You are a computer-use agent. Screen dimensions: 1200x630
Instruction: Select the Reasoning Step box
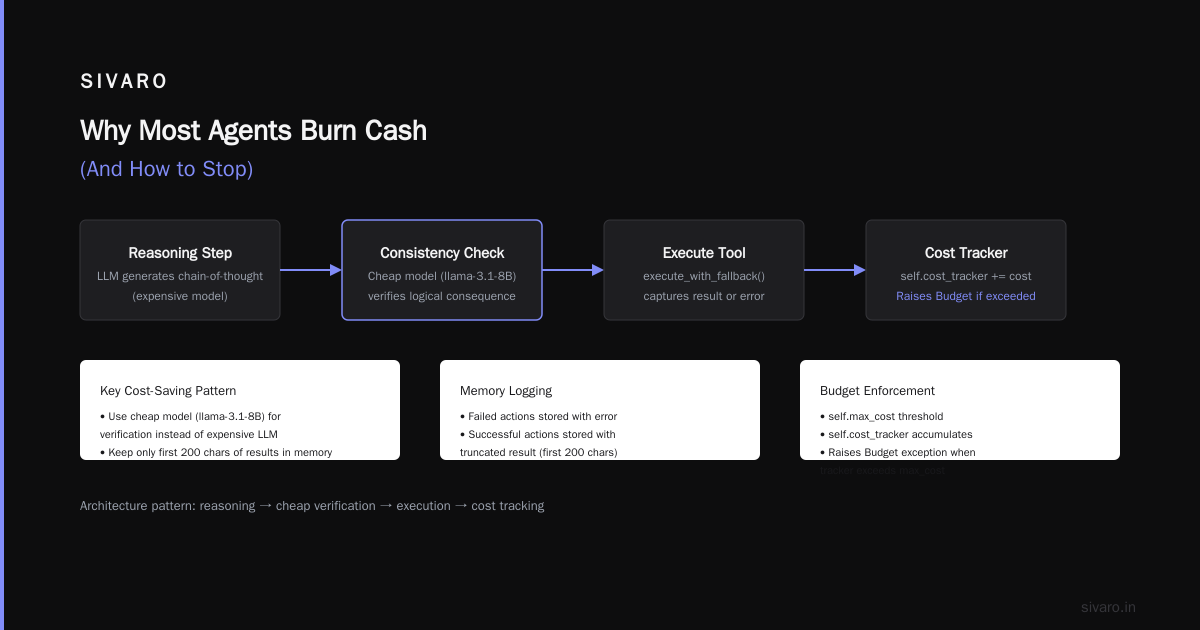(x=180, y=270)
